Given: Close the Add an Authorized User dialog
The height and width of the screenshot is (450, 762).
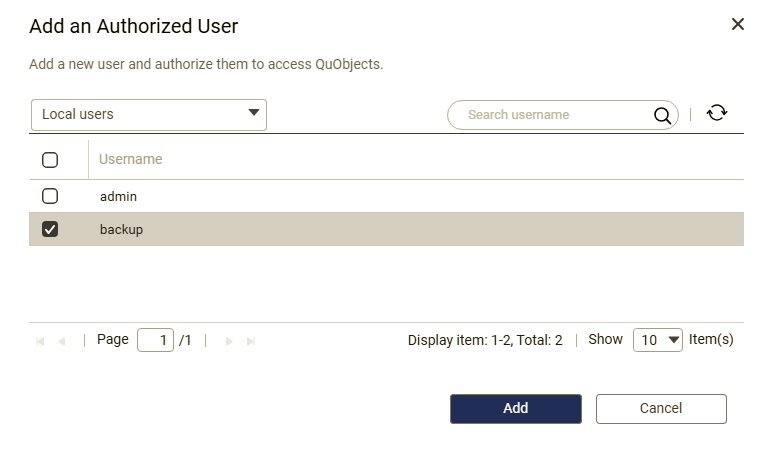Looking at the screenshot, I should click(x=738, y=24).
